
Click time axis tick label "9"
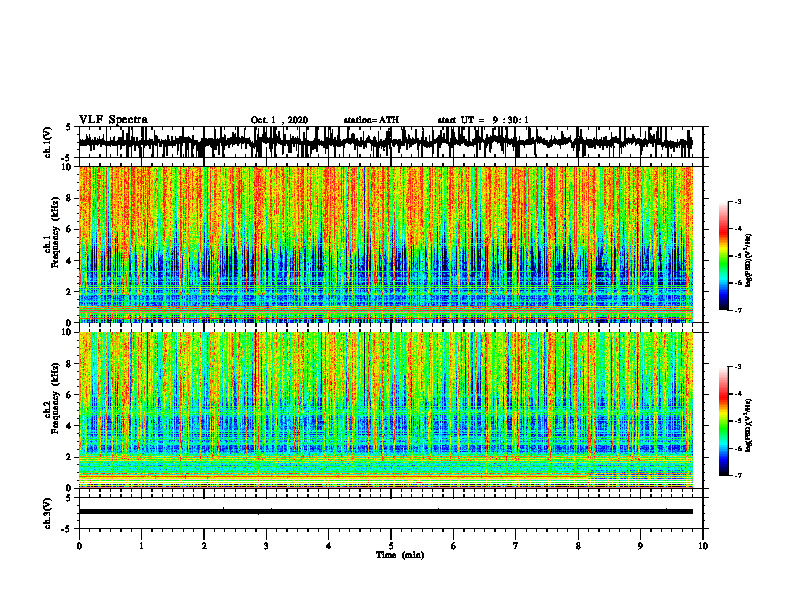click(x=640, y=546)
